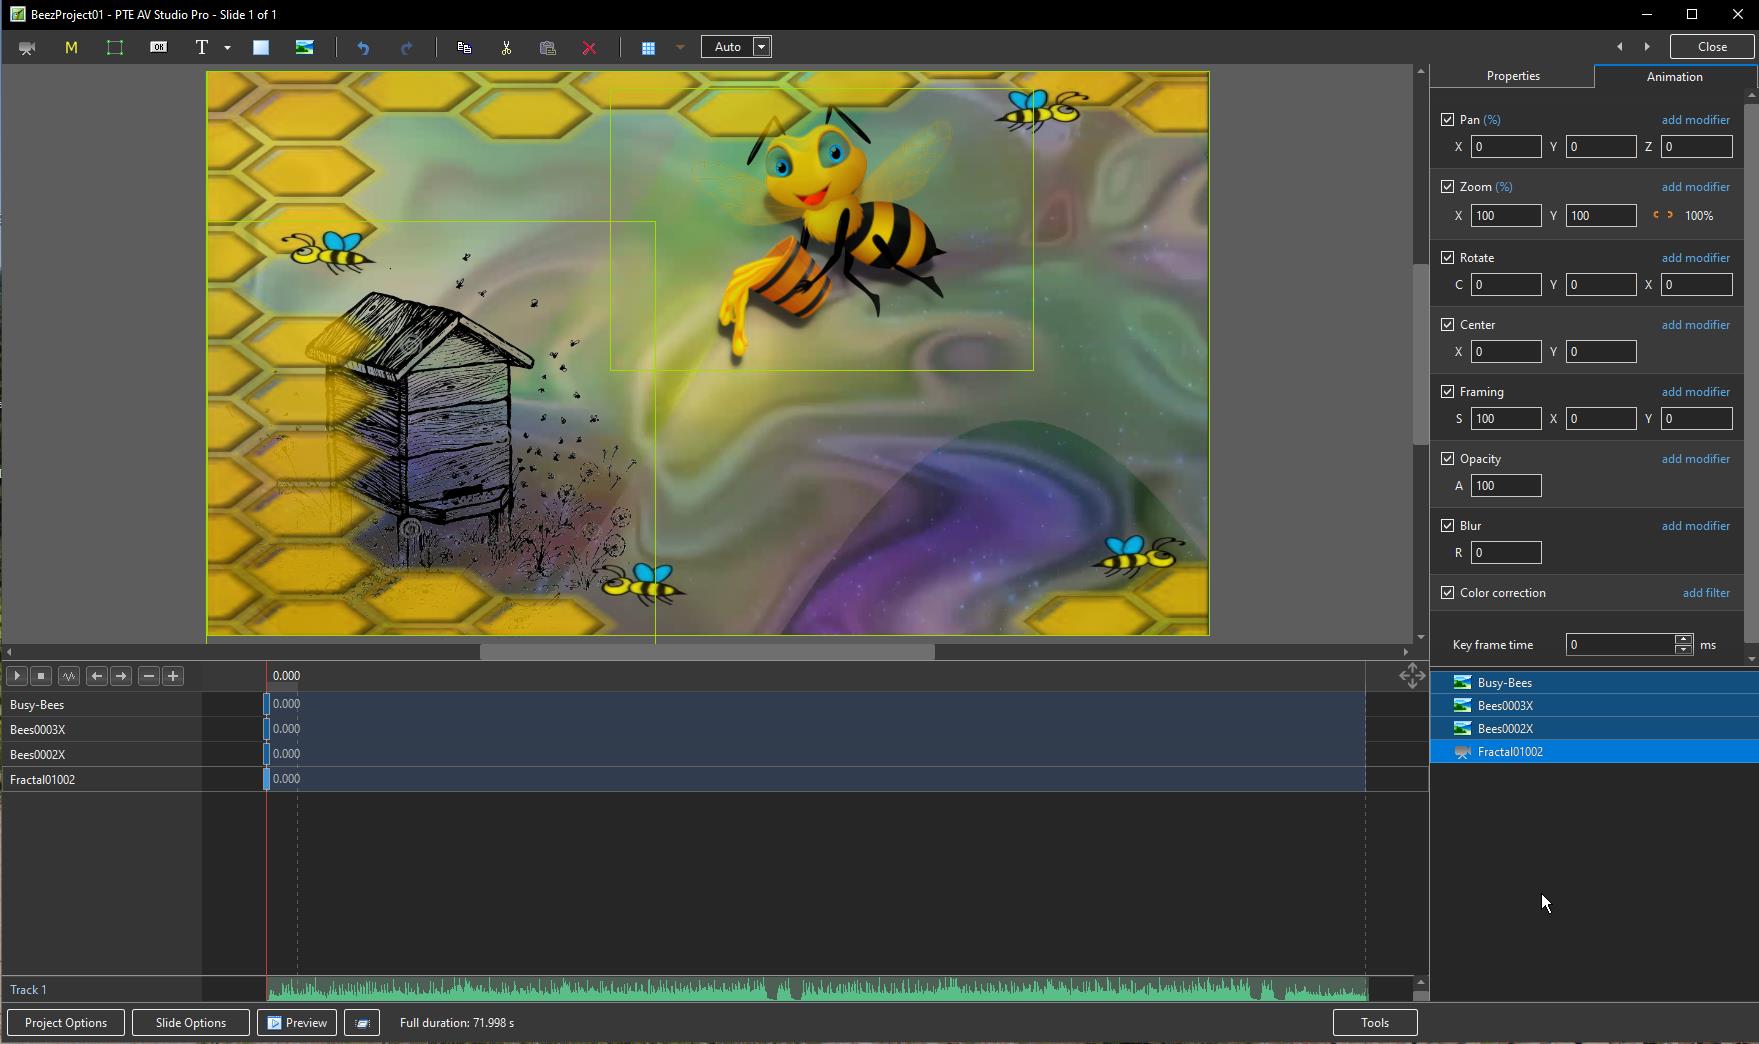Go to next slide arrow

tap(1647, 47)
